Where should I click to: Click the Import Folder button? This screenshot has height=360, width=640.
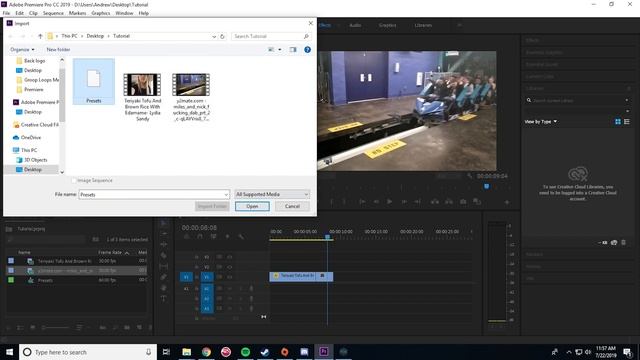pos(212,207)
